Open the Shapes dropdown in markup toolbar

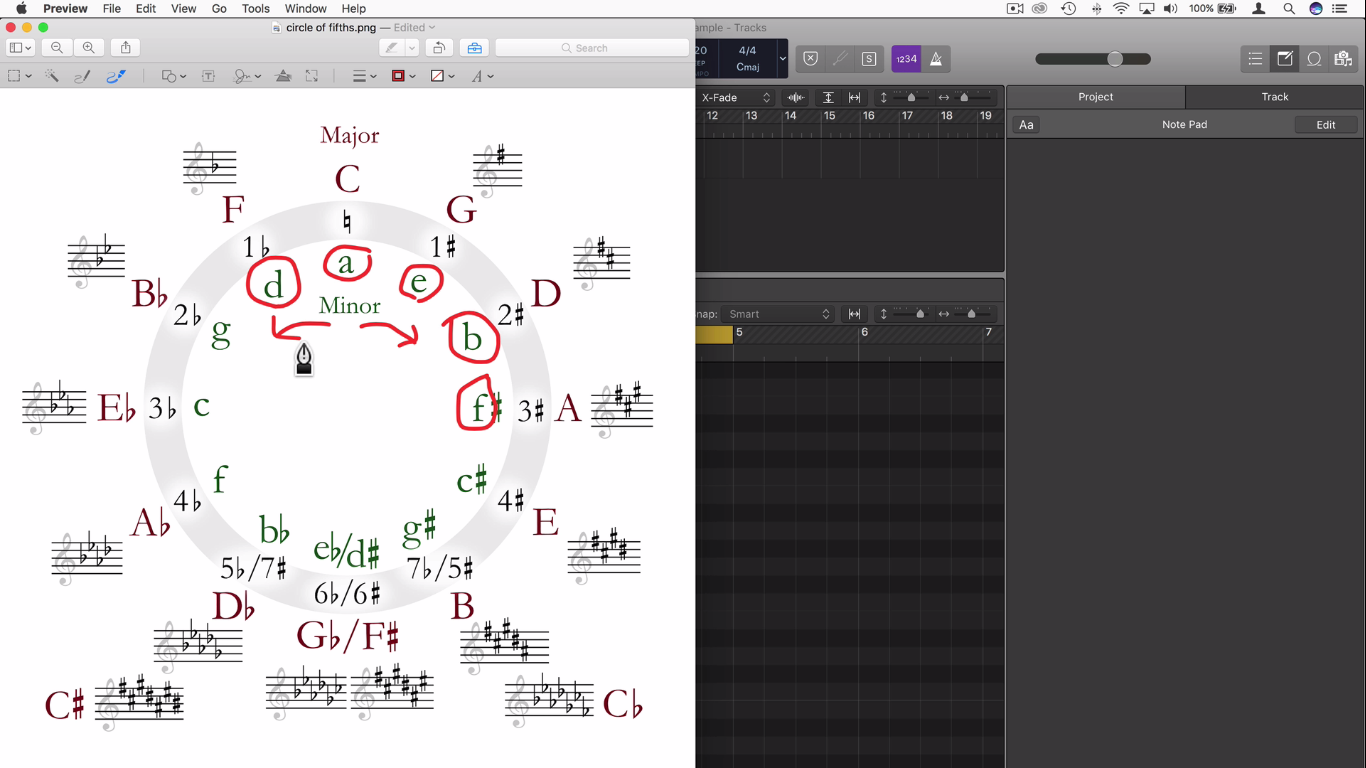174,76
